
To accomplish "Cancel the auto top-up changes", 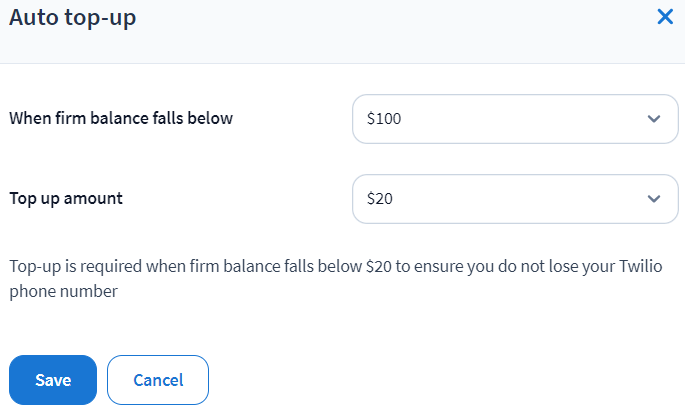I will pos(158,380).
